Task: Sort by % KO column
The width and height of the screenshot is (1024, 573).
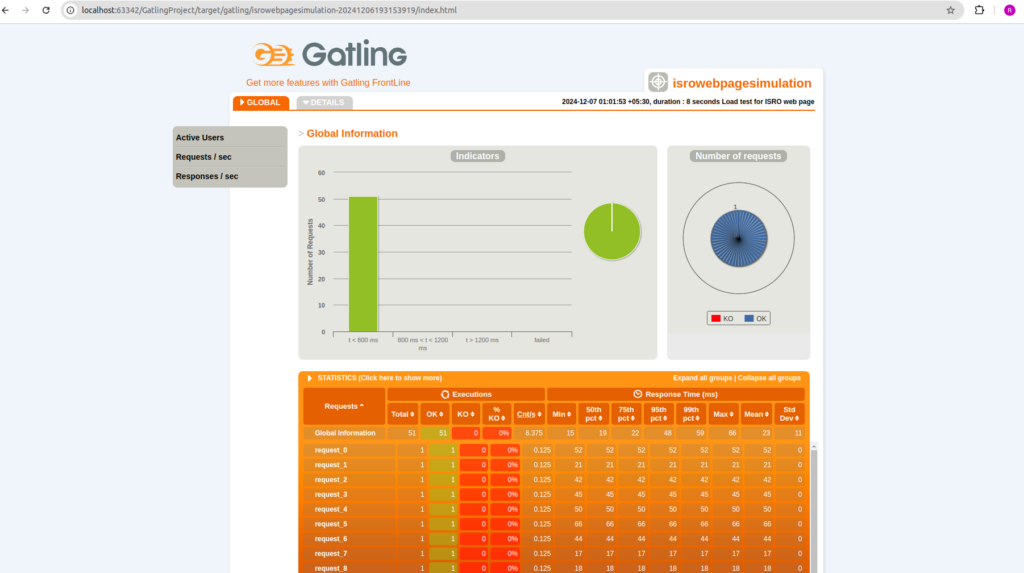Action: pos(496,414)
